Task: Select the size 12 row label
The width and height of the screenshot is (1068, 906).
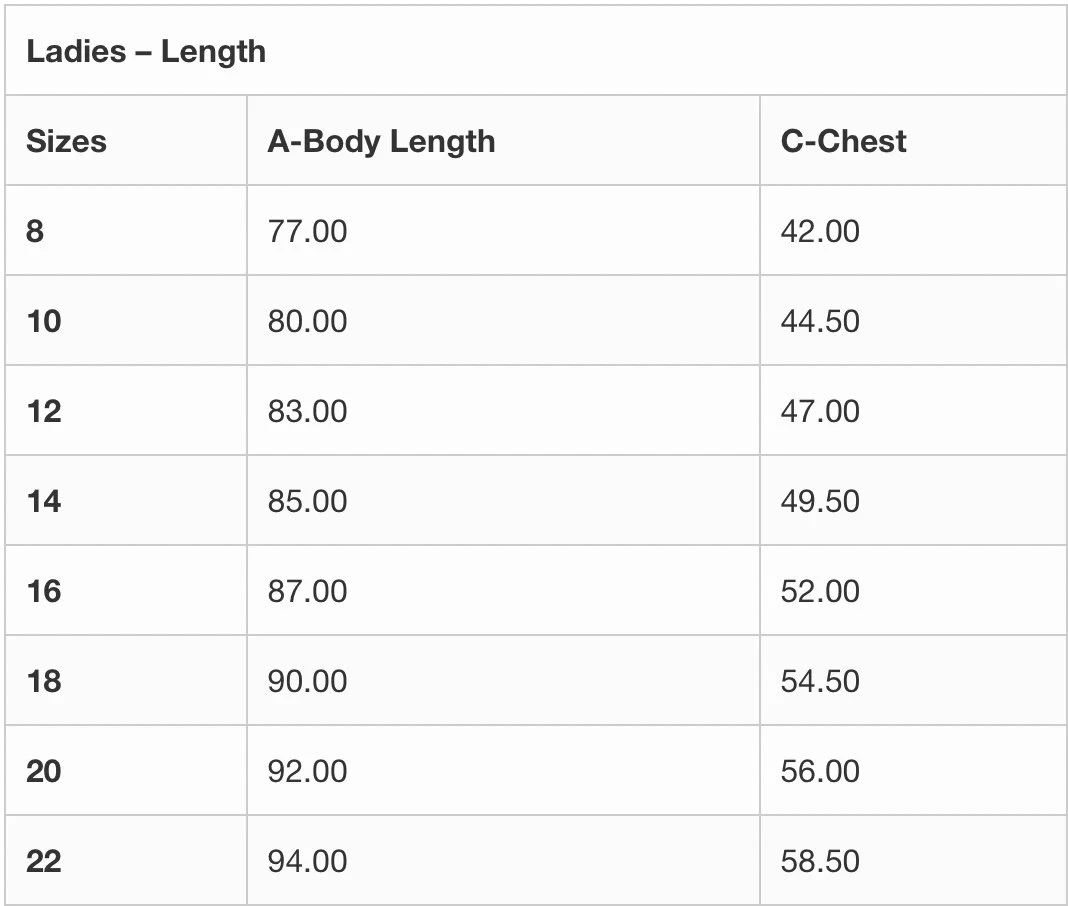Action: 43,411
